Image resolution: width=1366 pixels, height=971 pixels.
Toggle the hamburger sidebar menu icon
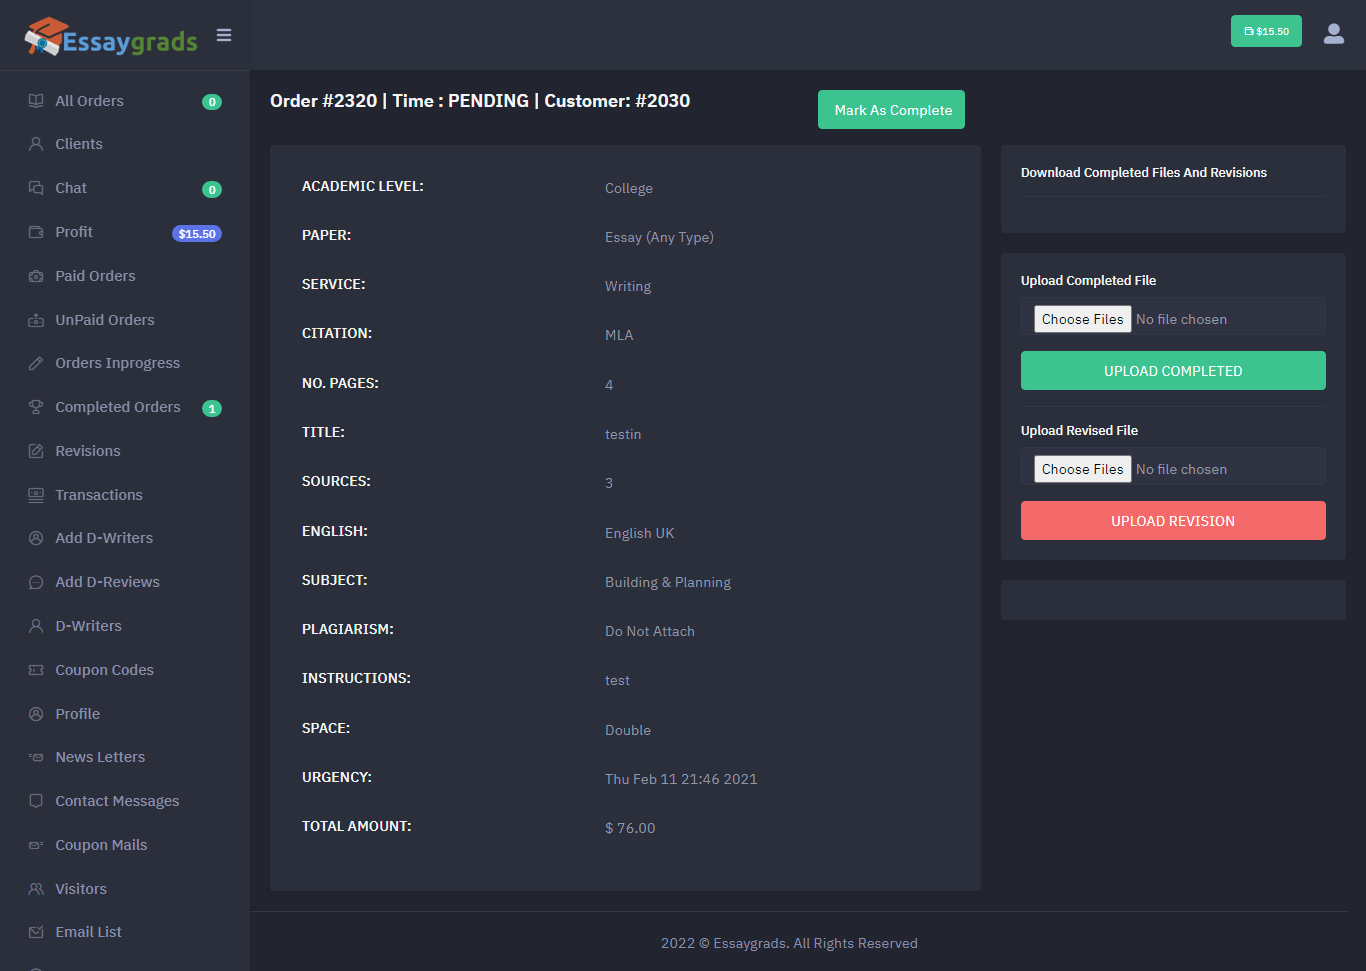224,36
